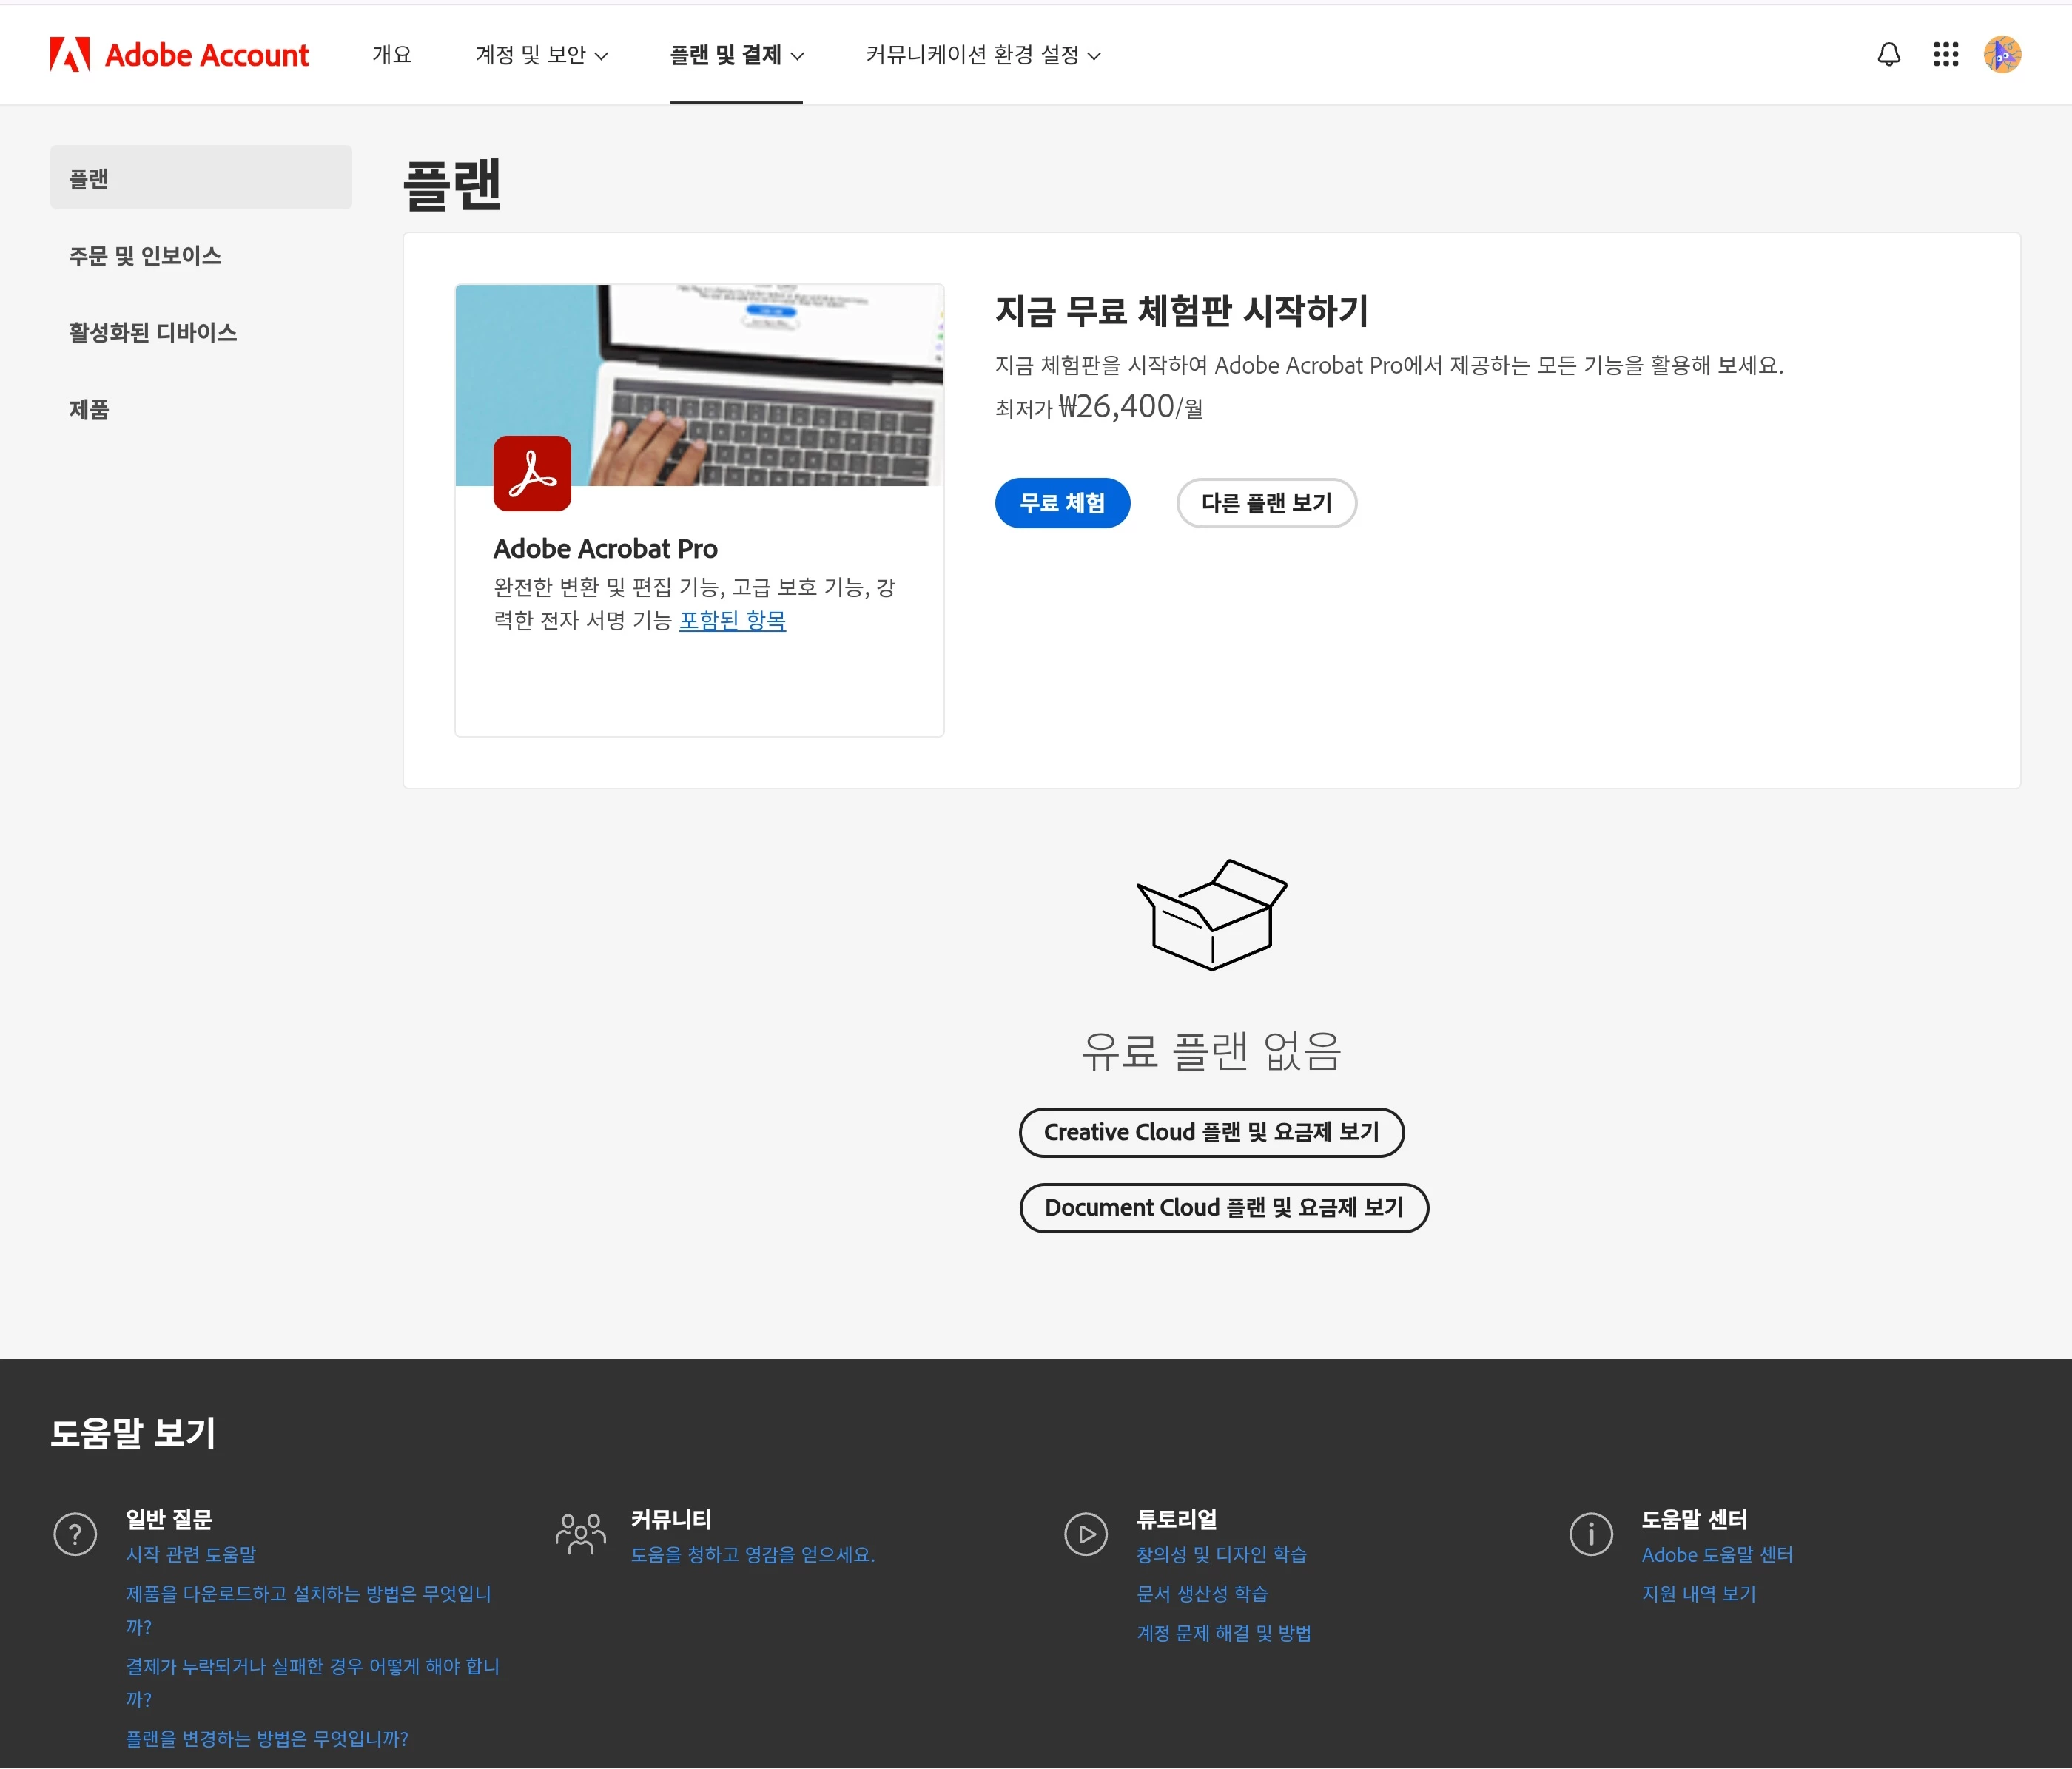This screenshot has height=1769, width=2072.
Task: Open the 포함된 항목 link
Action: [732, 620]
